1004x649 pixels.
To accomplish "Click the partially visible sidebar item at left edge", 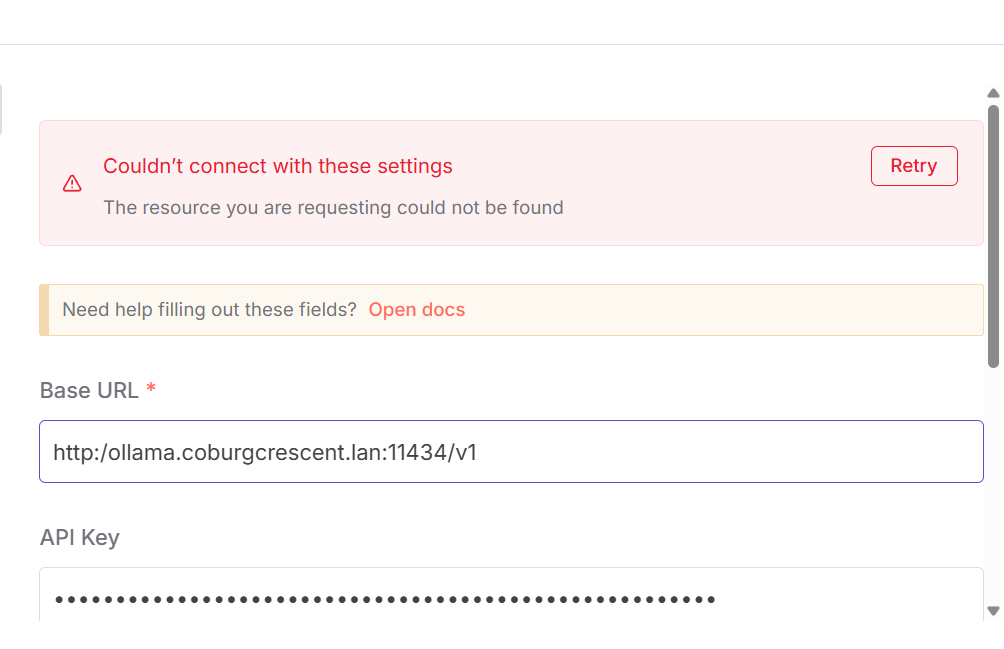I will [x=1, y=109].
